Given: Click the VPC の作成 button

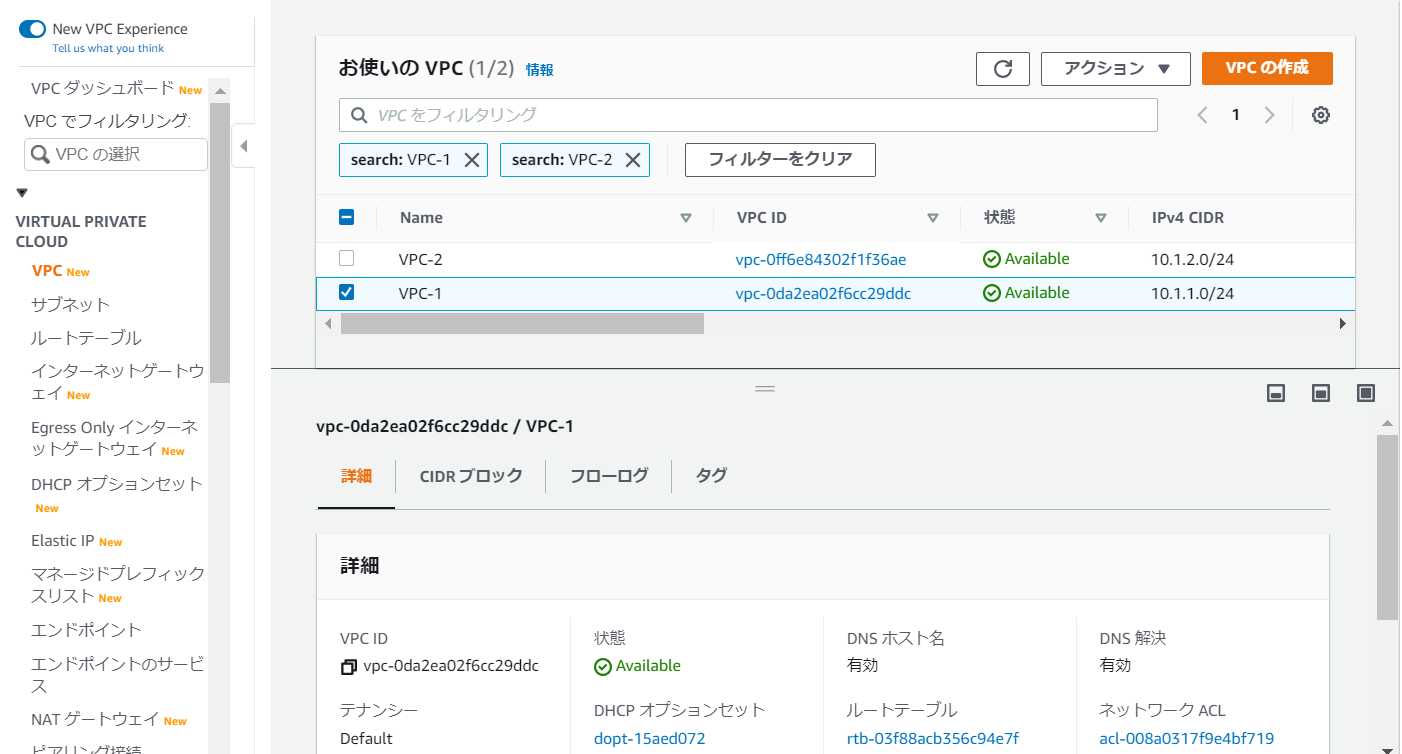Looking at the screenshot, I should click(1267, 68).
